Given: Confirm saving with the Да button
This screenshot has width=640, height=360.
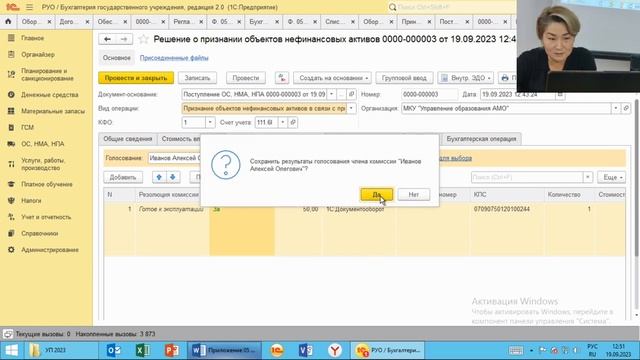Looking at the screenshot, I should coord(376,195).
